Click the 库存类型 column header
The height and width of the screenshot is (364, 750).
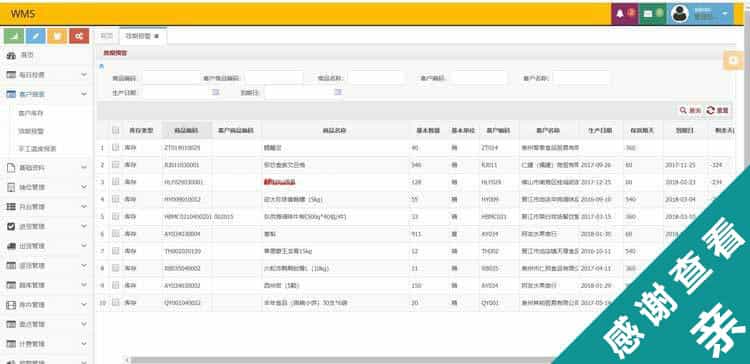coord(141,130)
